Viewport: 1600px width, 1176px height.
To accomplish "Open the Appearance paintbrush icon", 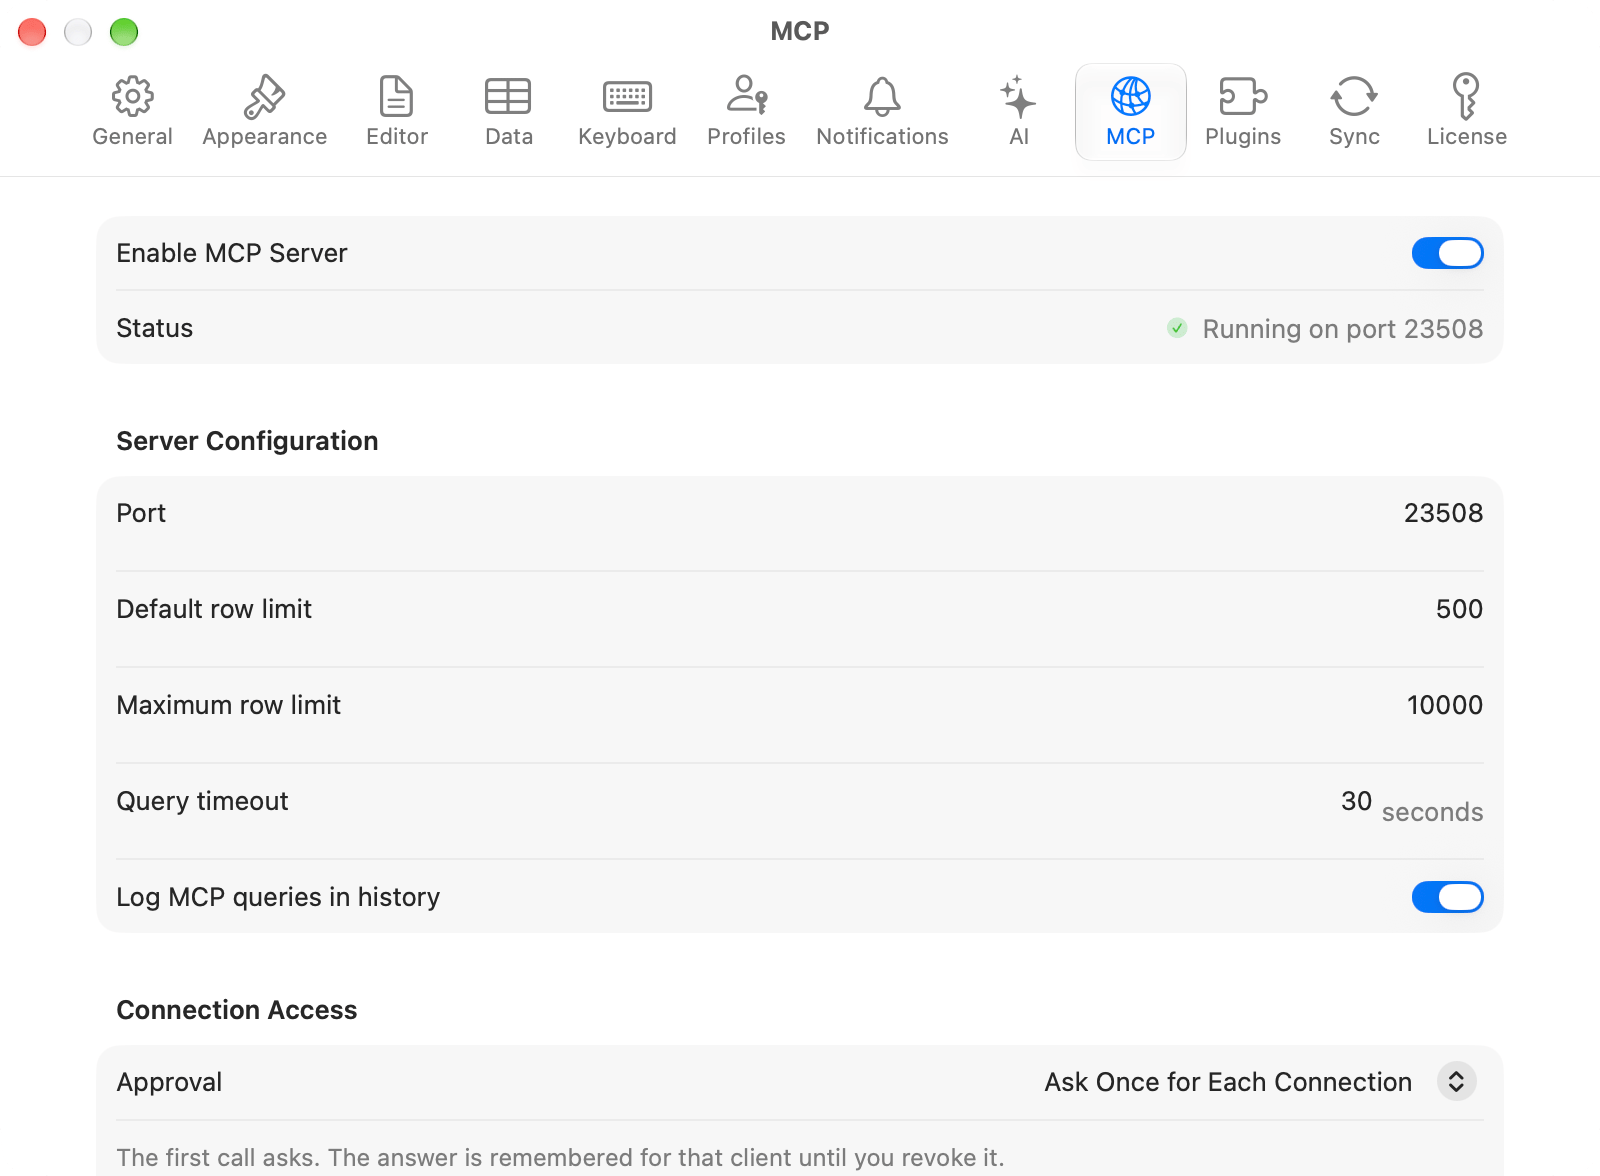I will [265, 97].
